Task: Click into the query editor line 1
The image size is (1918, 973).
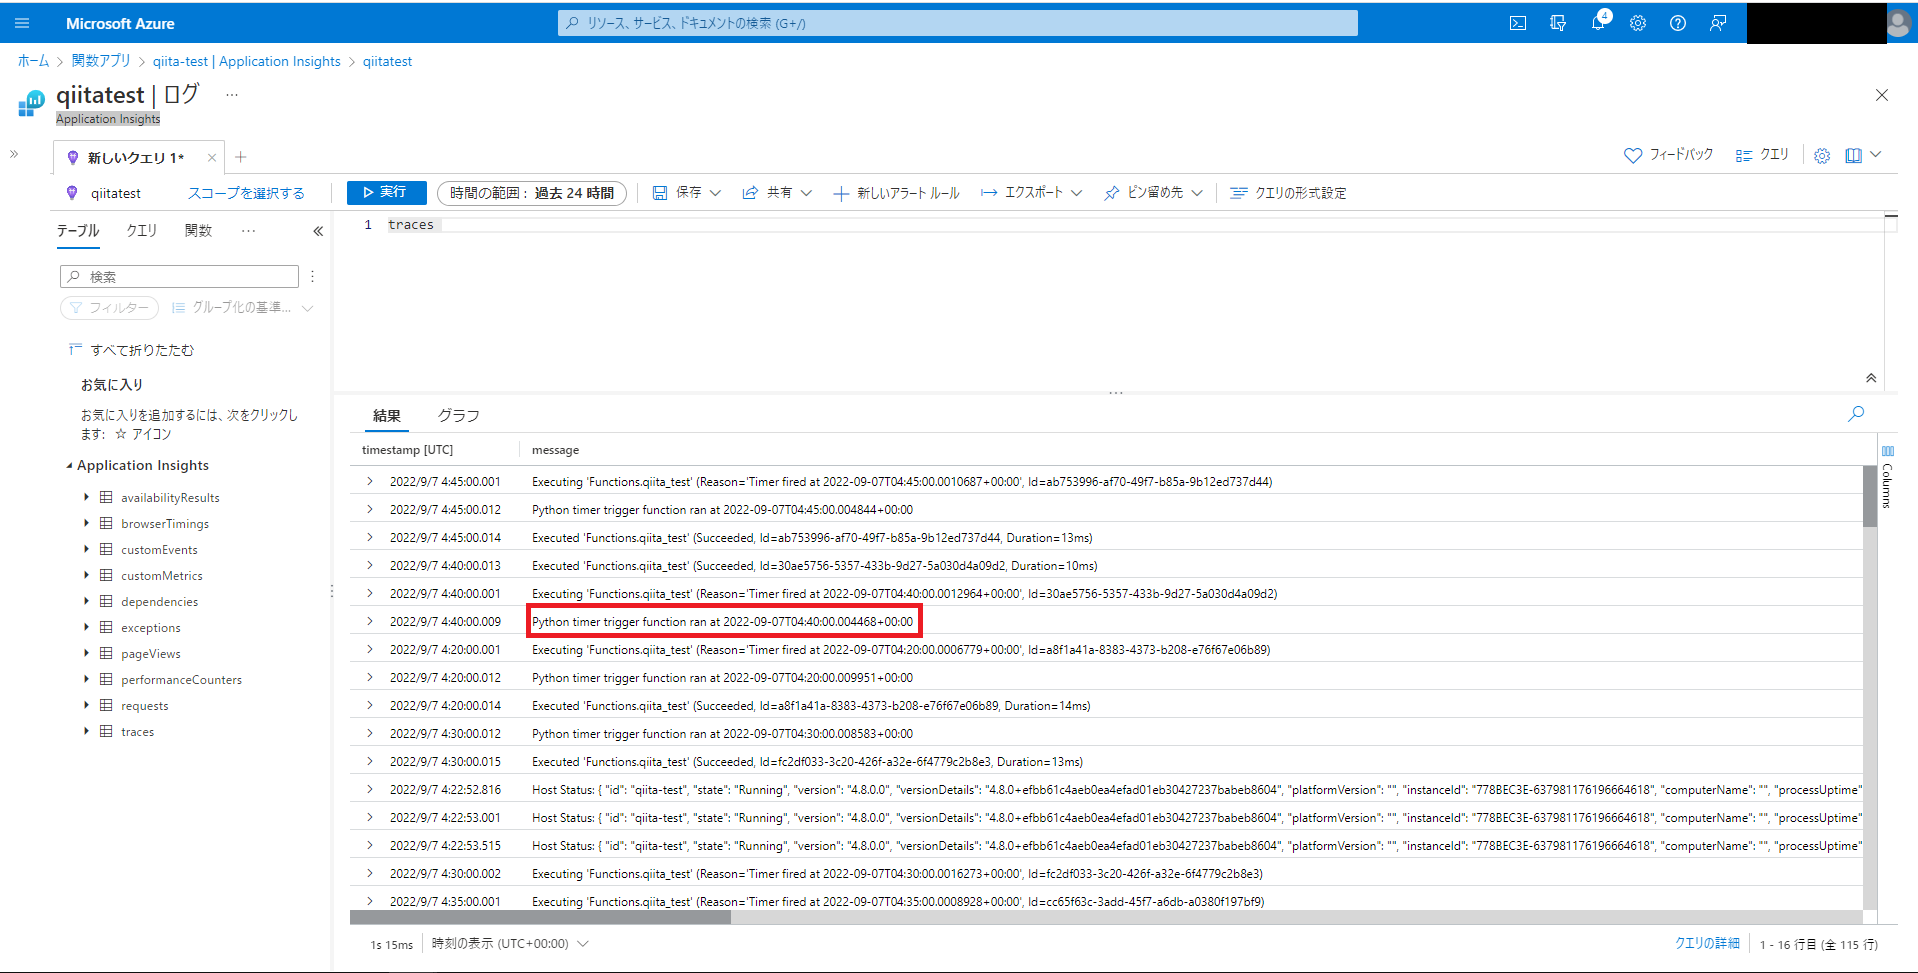Action: coord(1135,225)
